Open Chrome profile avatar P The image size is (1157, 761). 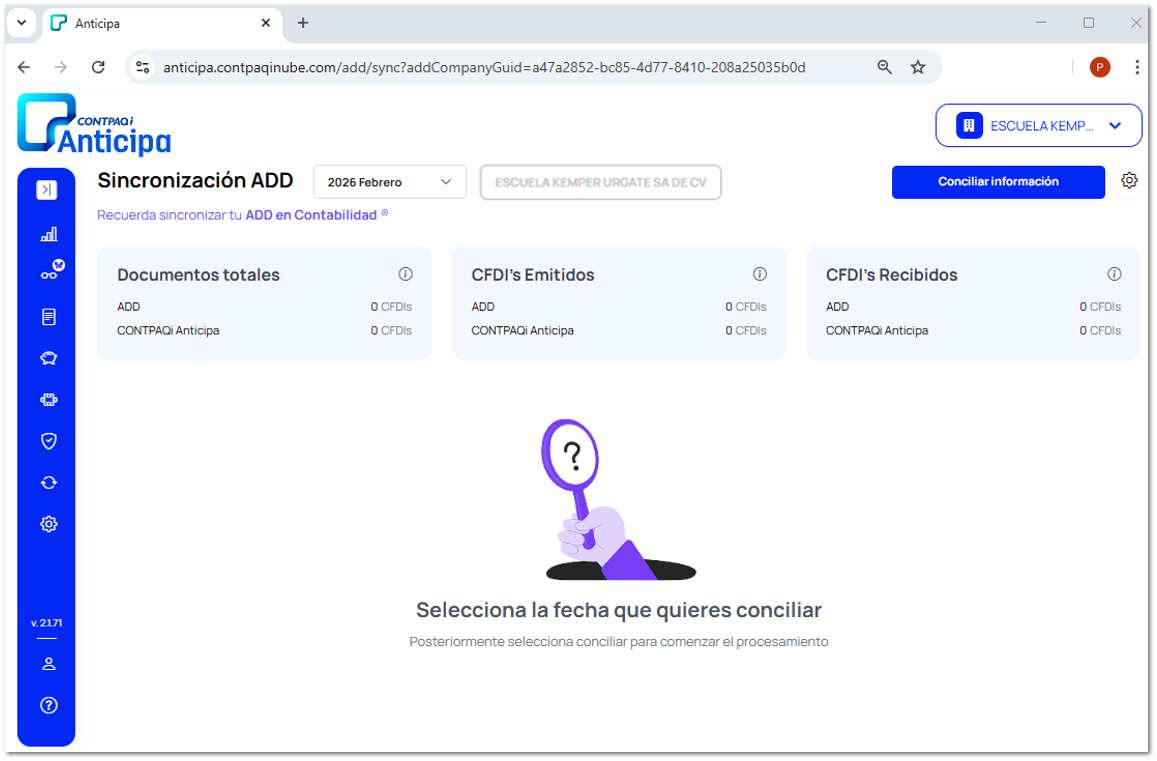pyautogui.click(x=1099, y=67)
